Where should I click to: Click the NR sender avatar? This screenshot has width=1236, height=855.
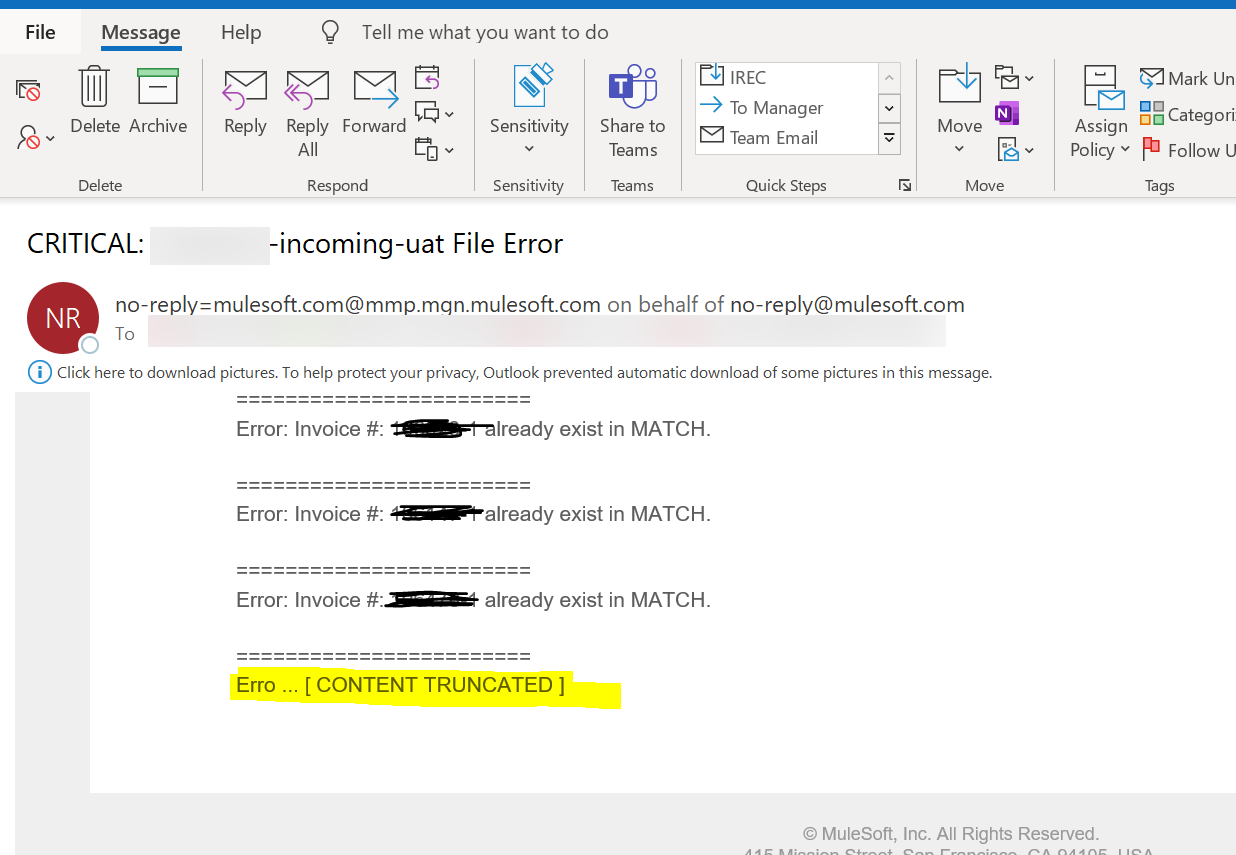coord(63,318)
